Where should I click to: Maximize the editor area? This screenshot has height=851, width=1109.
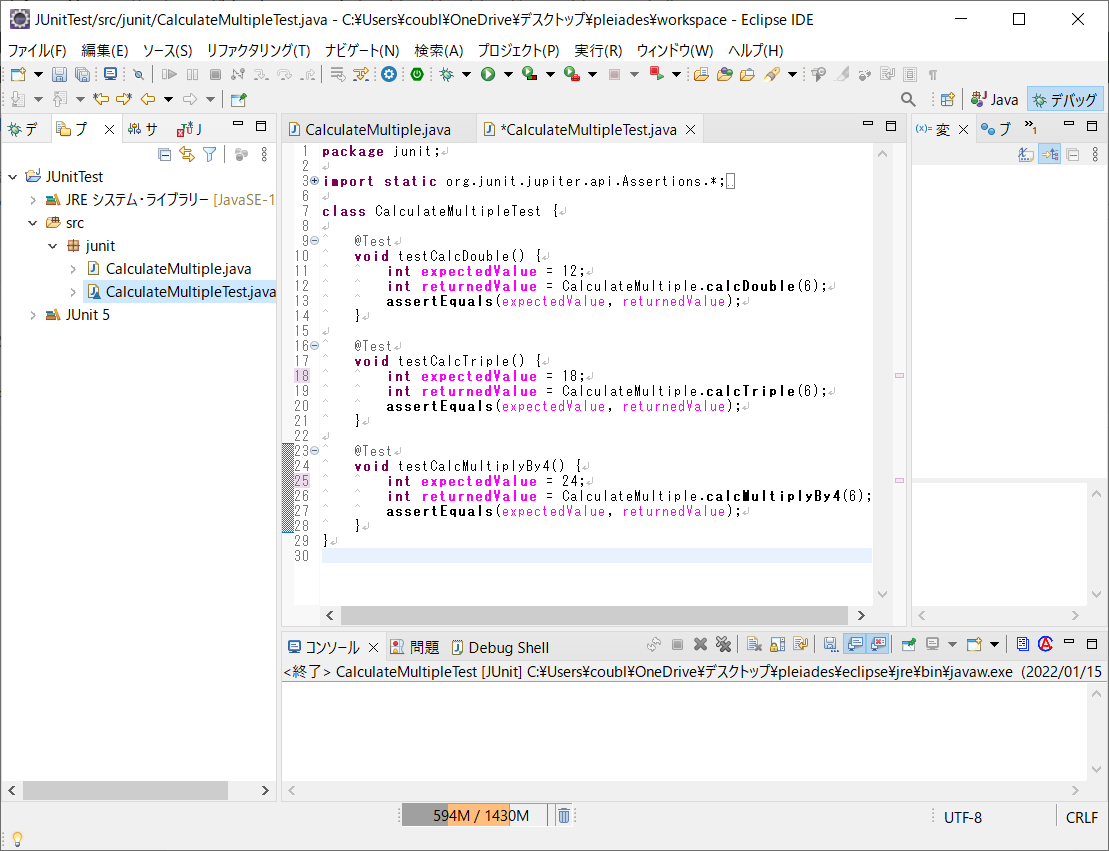click(891, 125)
